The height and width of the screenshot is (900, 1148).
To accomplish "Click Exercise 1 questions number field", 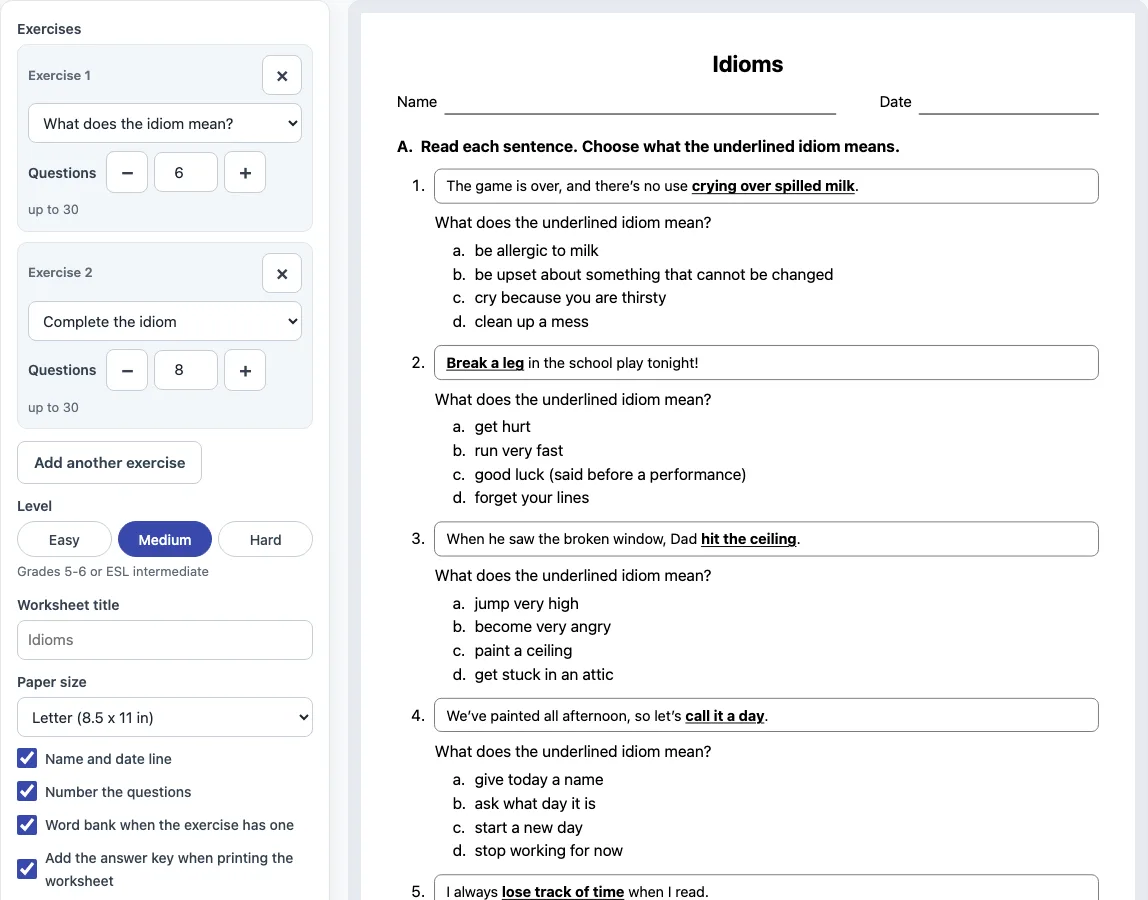I will 186,173.
